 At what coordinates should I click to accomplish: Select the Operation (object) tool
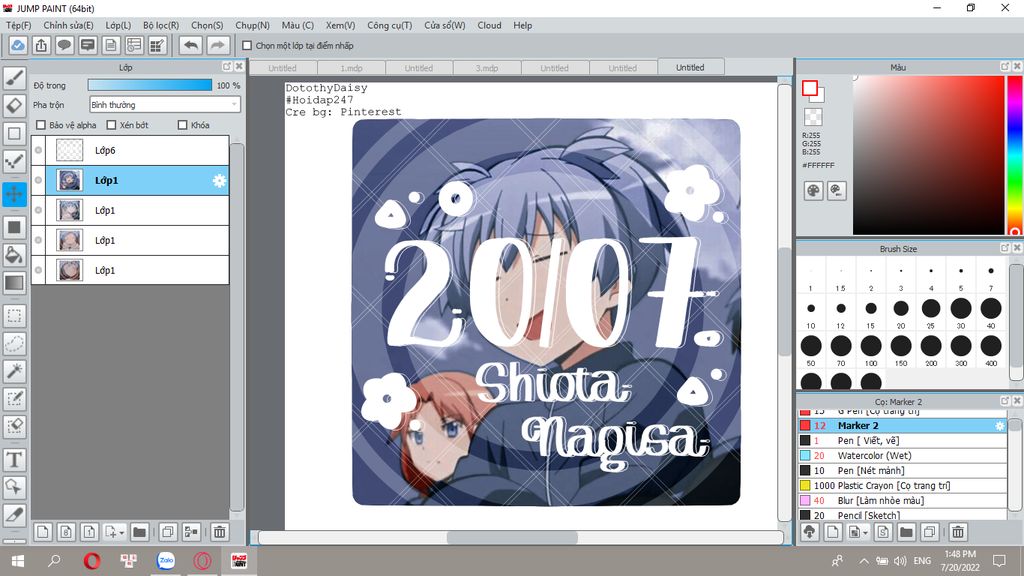pyautogui.click(x=14, y=487)
